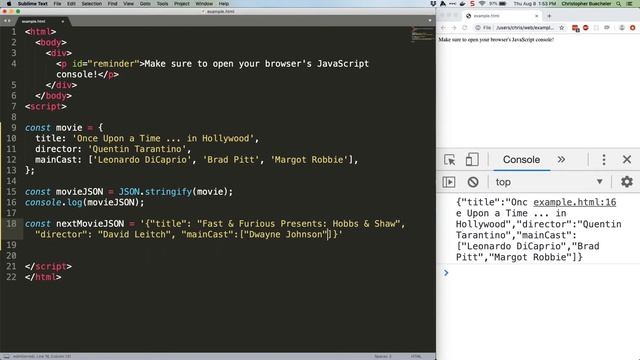The height and width of the screenshot is (360, 640).
Task: Open the Sublime Text application menu
Action: pos(33,3)
